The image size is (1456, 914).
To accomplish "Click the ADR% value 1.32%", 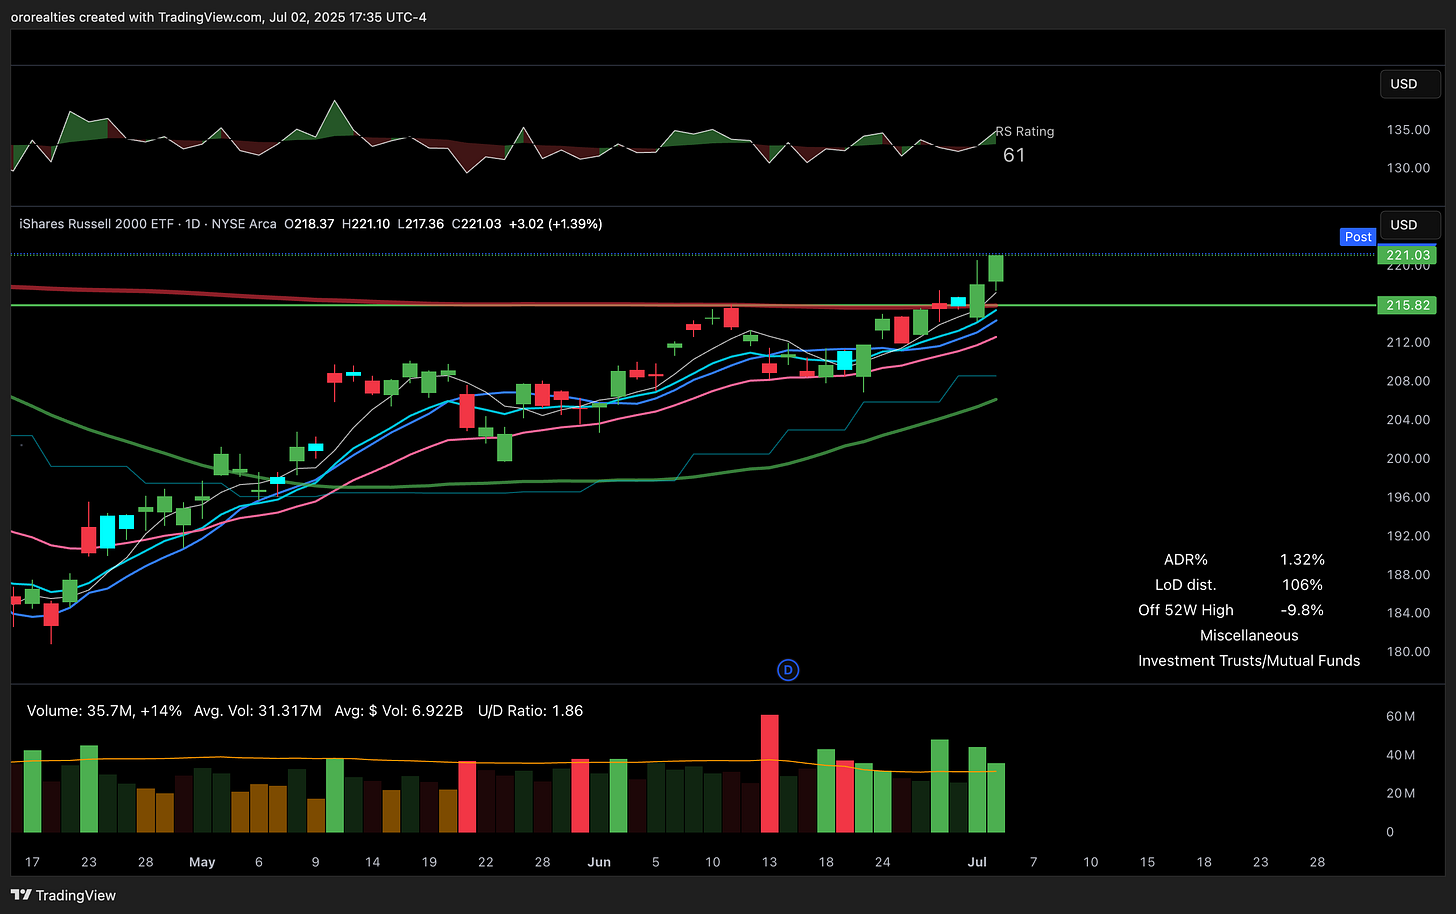I will (x=1302, y=560).
